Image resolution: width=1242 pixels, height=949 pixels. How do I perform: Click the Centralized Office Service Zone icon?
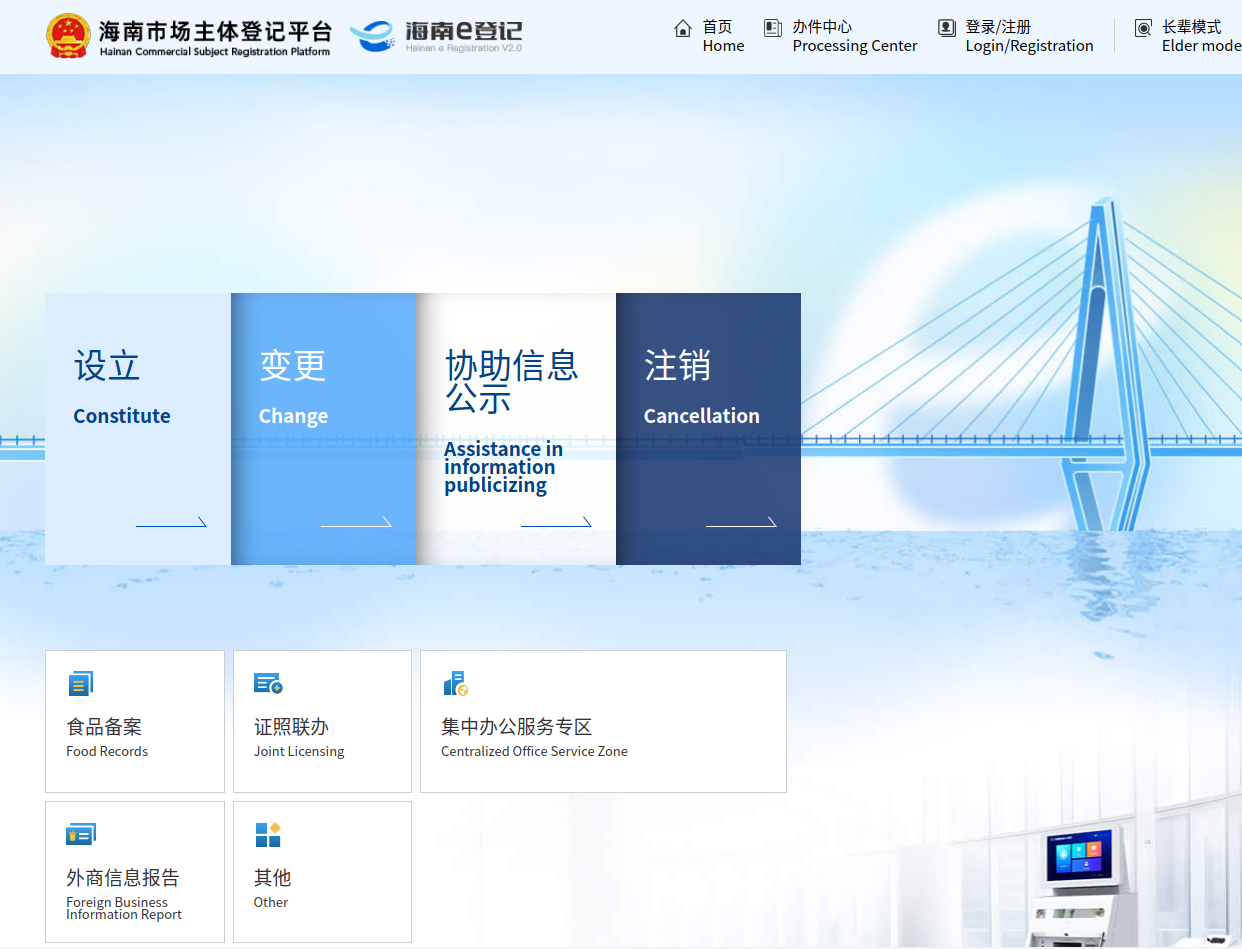(x=455, y=684)
